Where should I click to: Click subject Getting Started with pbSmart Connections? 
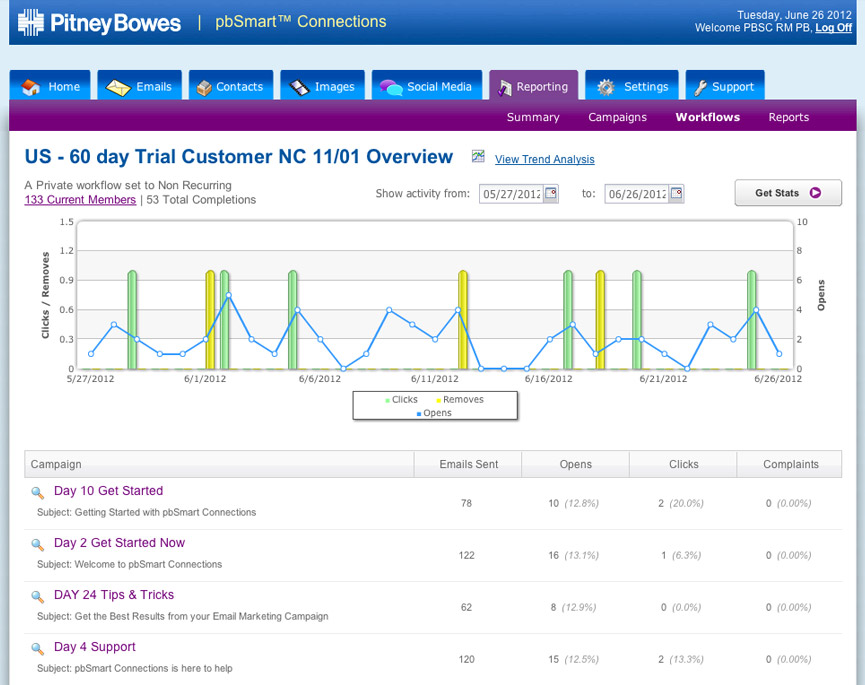click(x=146, y=512)
